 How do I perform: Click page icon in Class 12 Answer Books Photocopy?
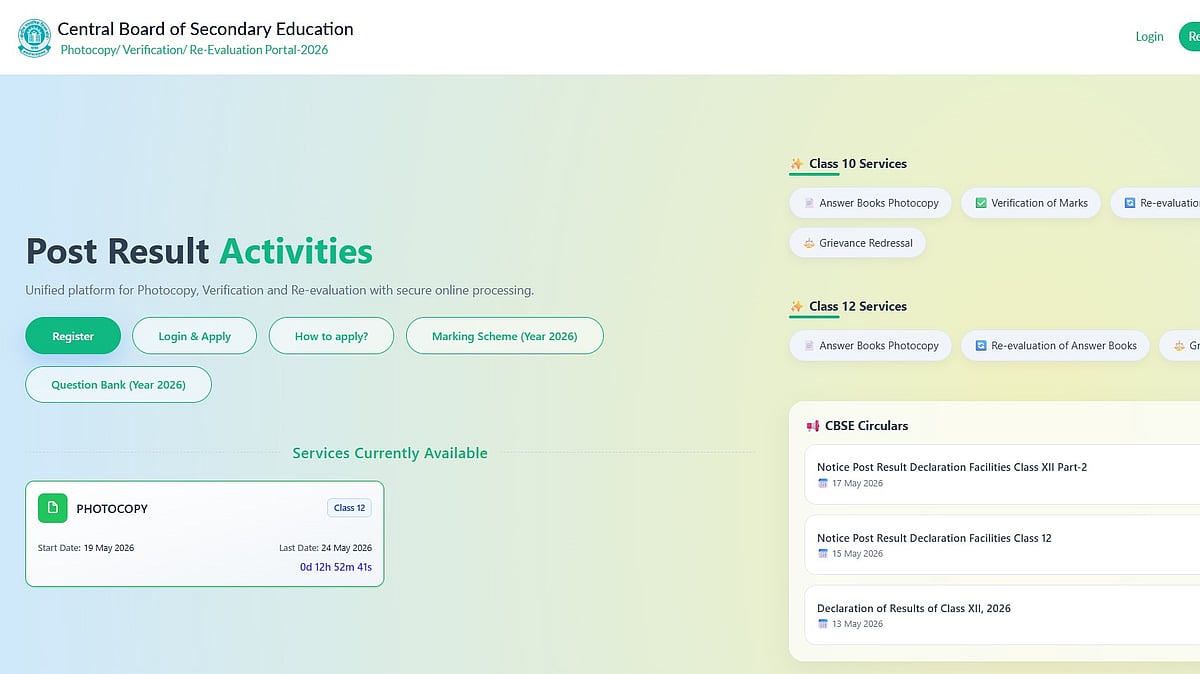(x=810, y=346)
